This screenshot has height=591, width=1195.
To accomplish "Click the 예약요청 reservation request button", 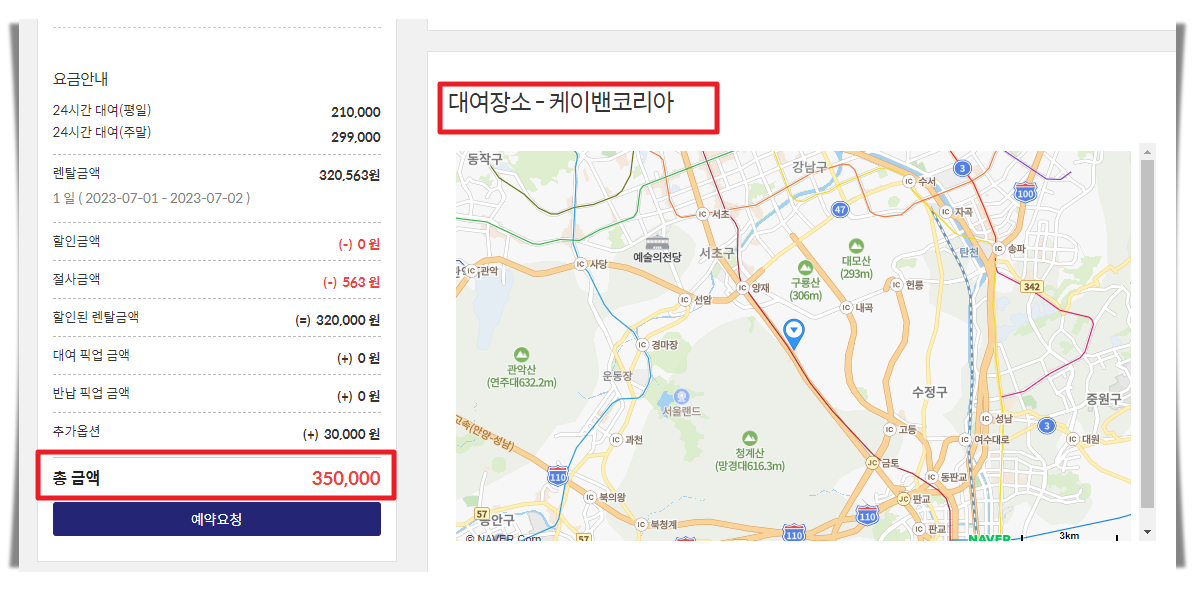I will pyautogui.click(x=216, y=519).
